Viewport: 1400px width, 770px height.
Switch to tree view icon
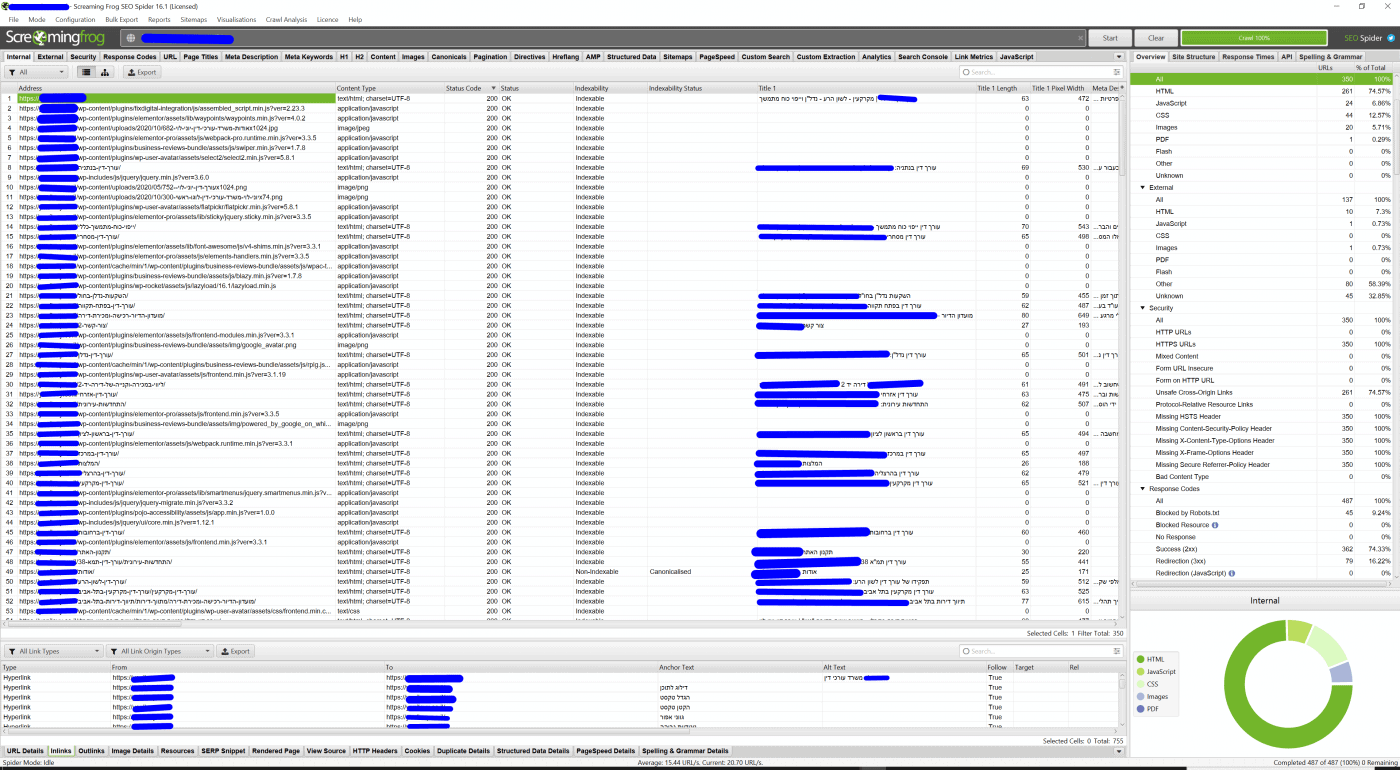(106, 72)
